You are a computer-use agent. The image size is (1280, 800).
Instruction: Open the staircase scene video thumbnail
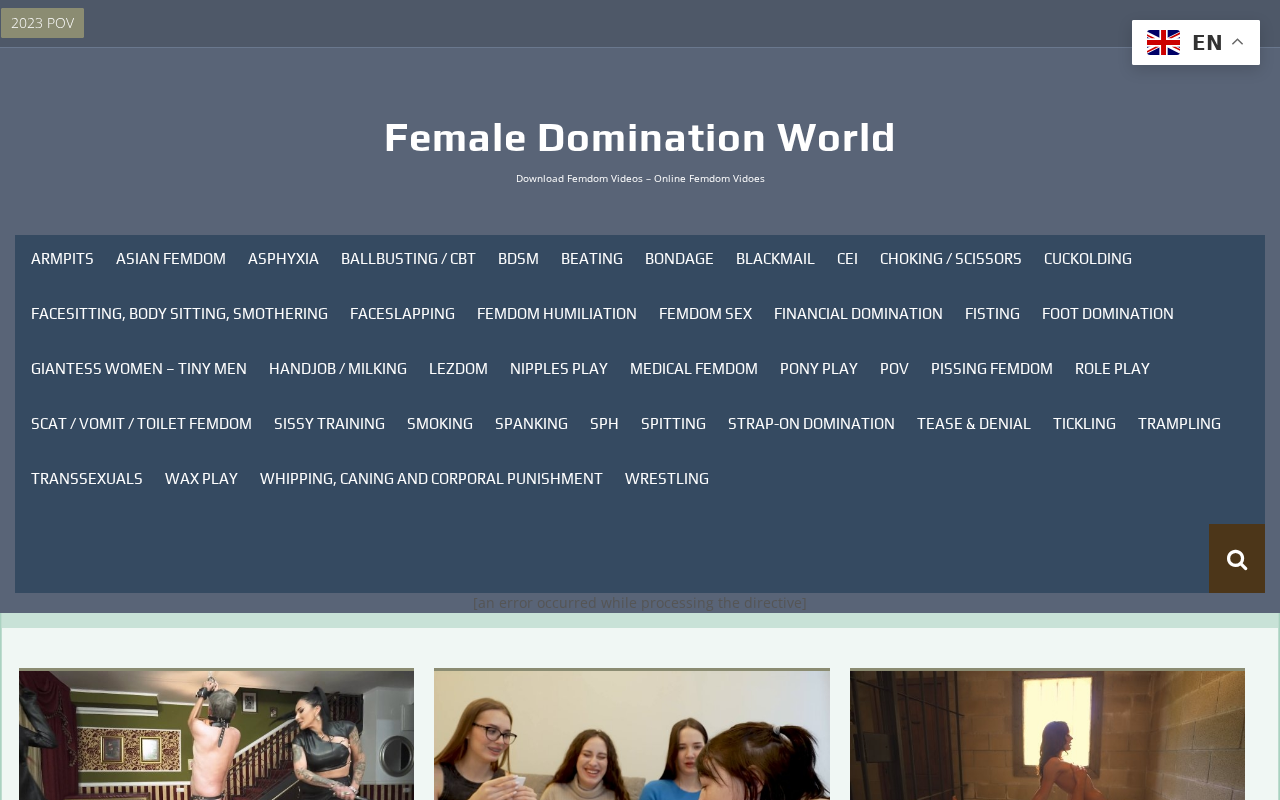click(216, 735)
